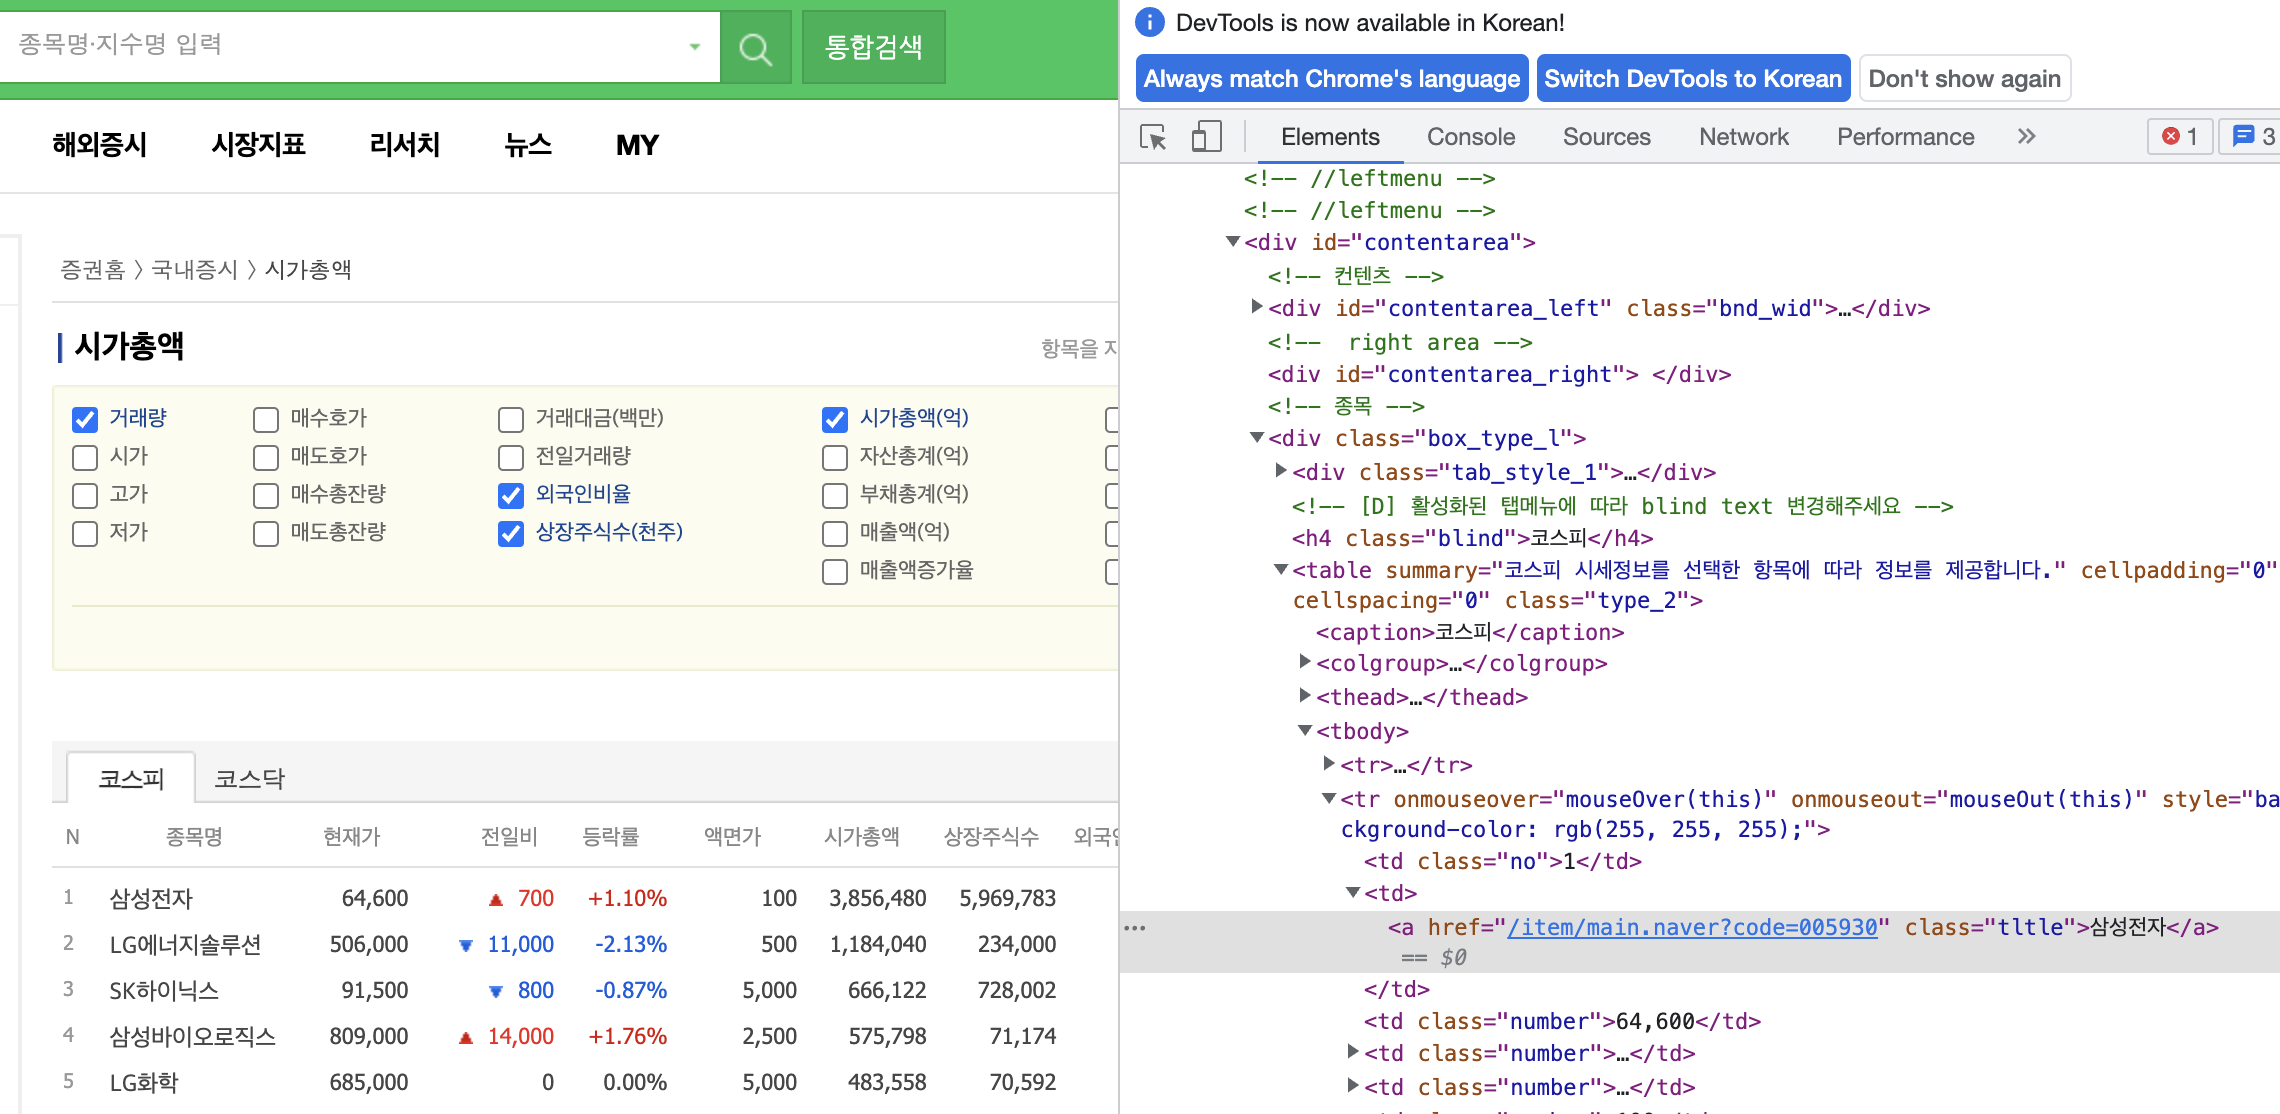Expand the thead node
Image resolution: width=2280 pixels, height=1114 pixels.
1305,696
